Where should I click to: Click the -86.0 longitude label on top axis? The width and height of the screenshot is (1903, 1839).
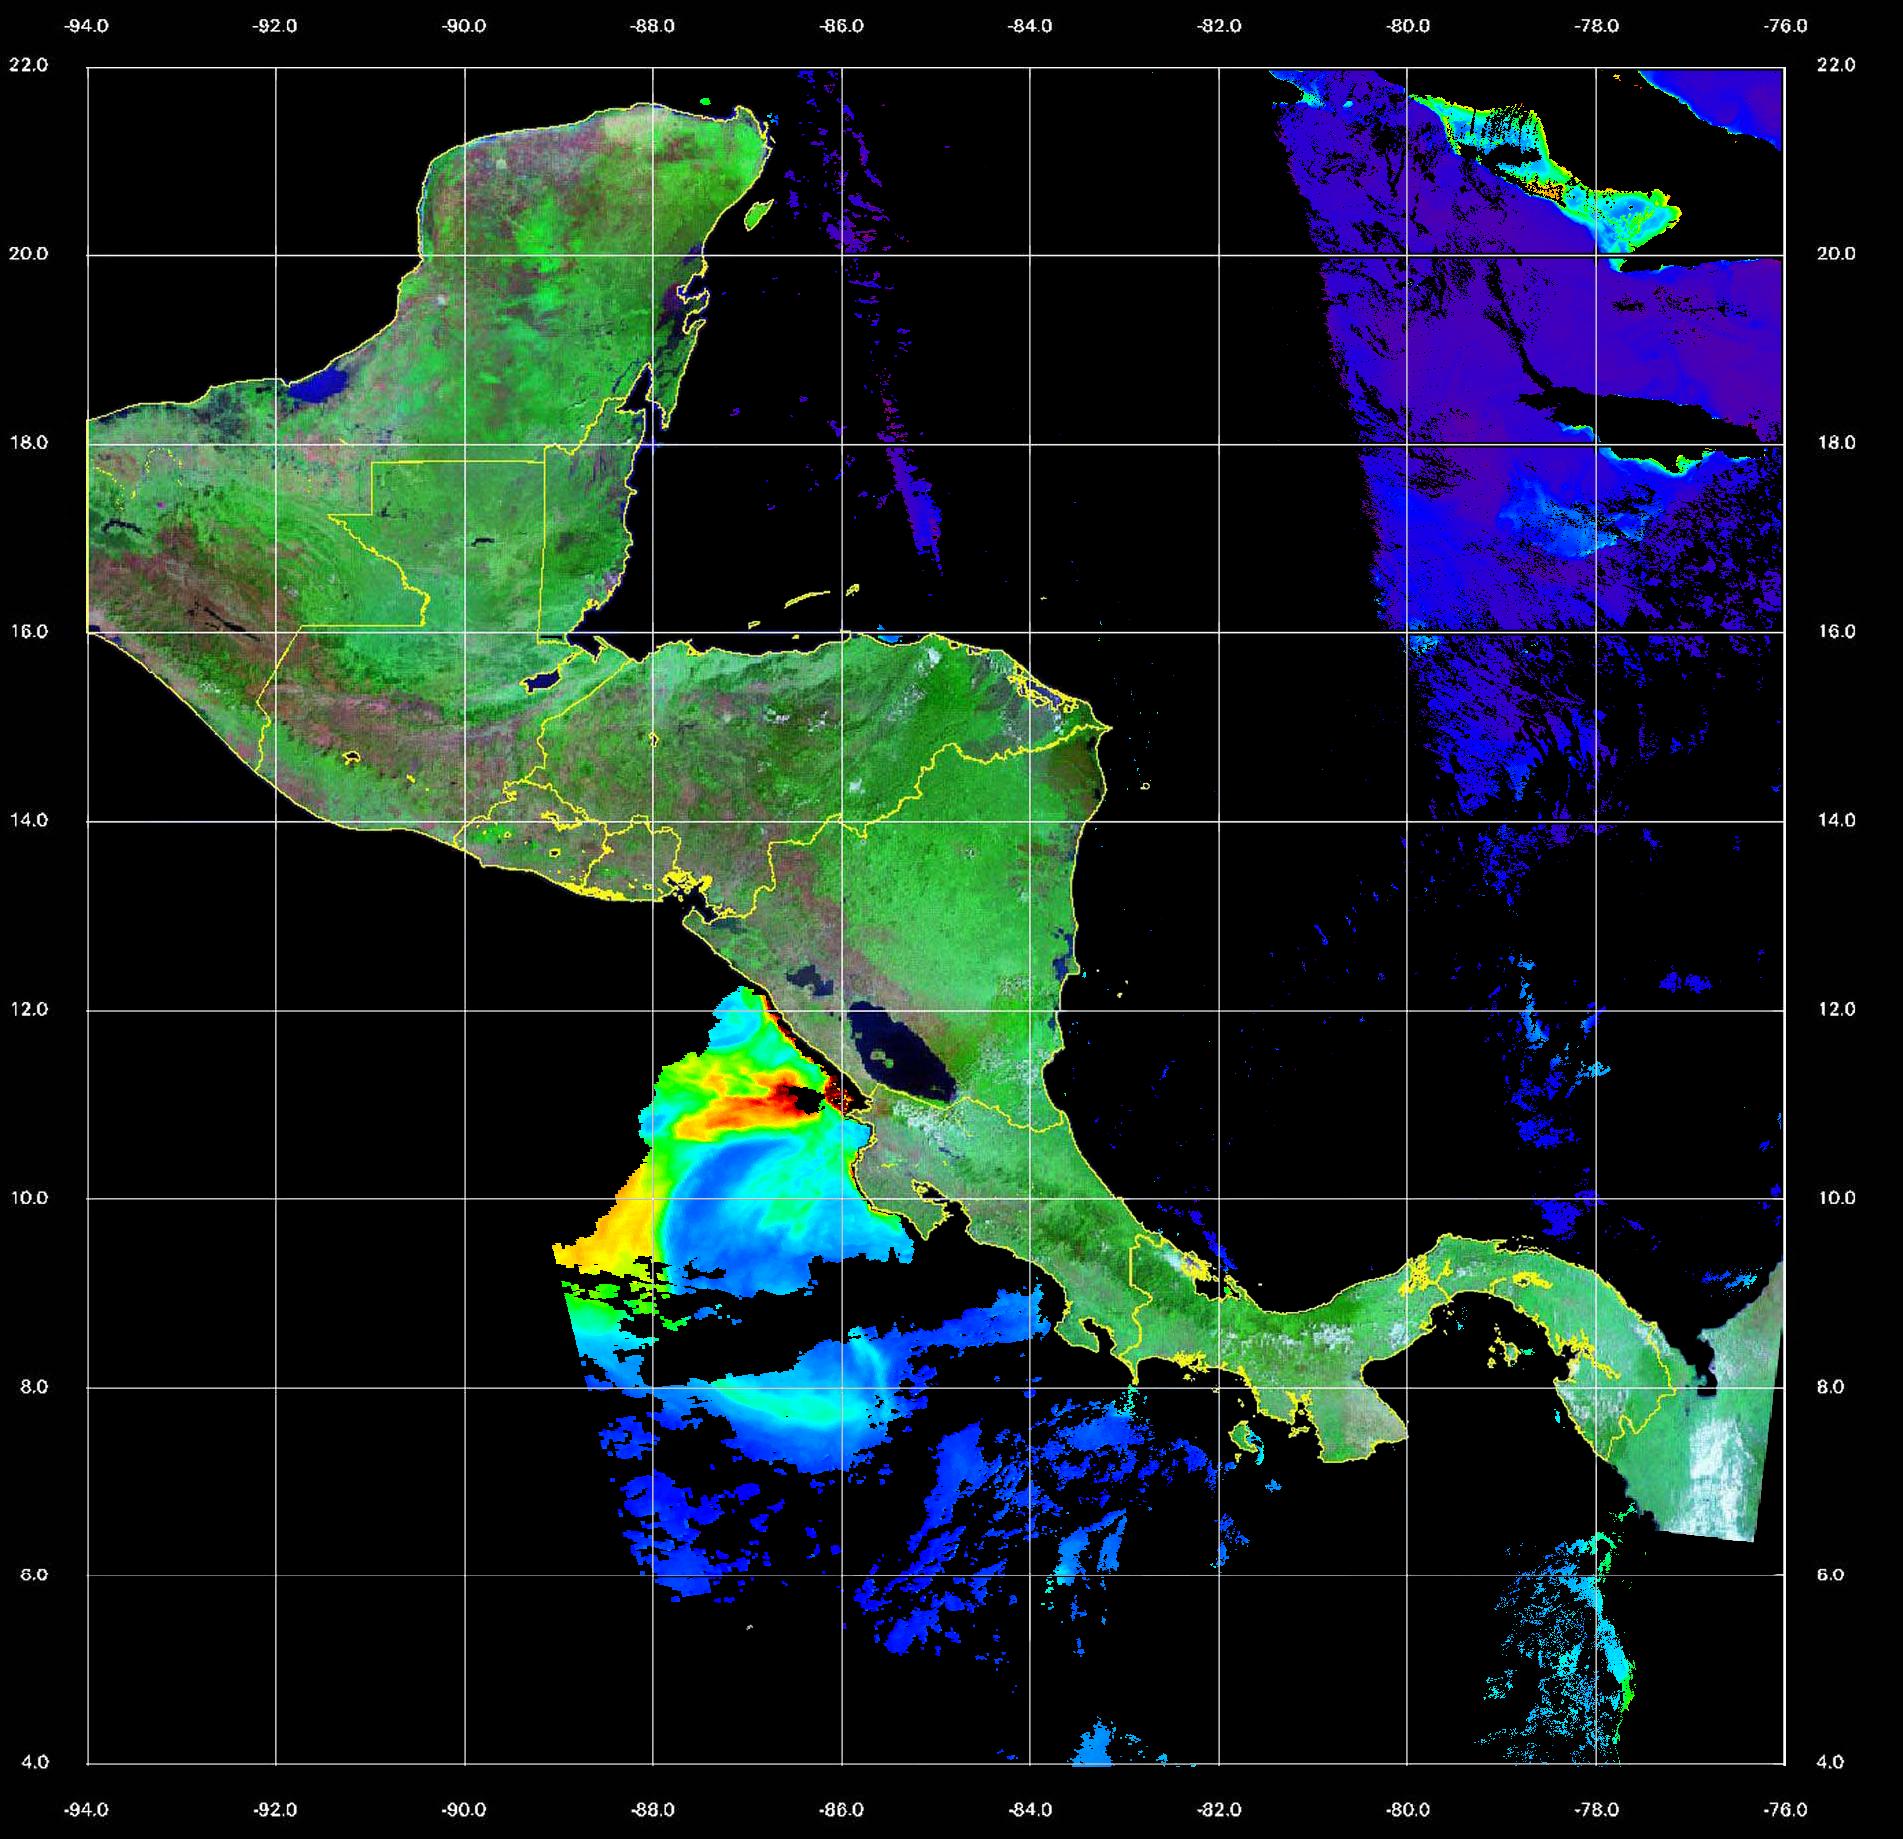[841, 26]
